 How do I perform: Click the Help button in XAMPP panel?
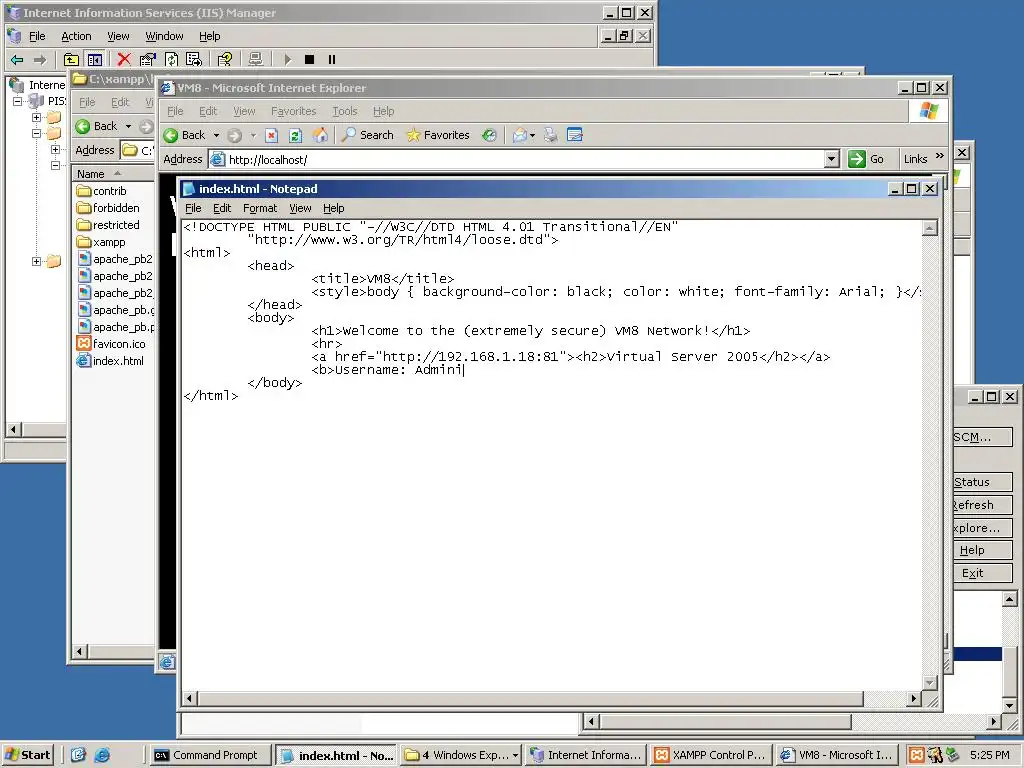[983, 550]
